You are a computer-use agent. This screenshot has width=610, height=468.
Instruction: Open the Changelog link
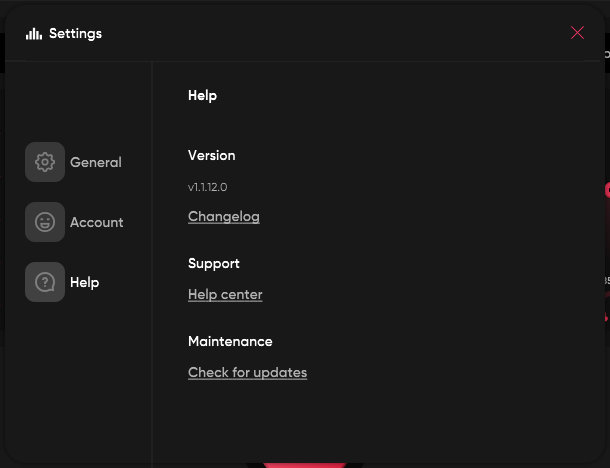click(x=224, y=217)
